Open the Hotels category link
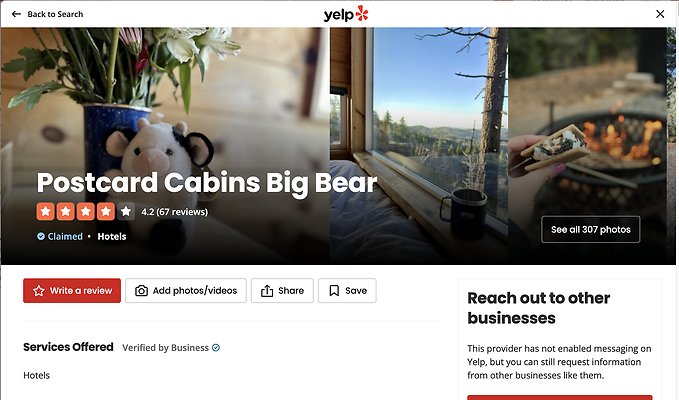The image size is (679, 400). point(112,236)
